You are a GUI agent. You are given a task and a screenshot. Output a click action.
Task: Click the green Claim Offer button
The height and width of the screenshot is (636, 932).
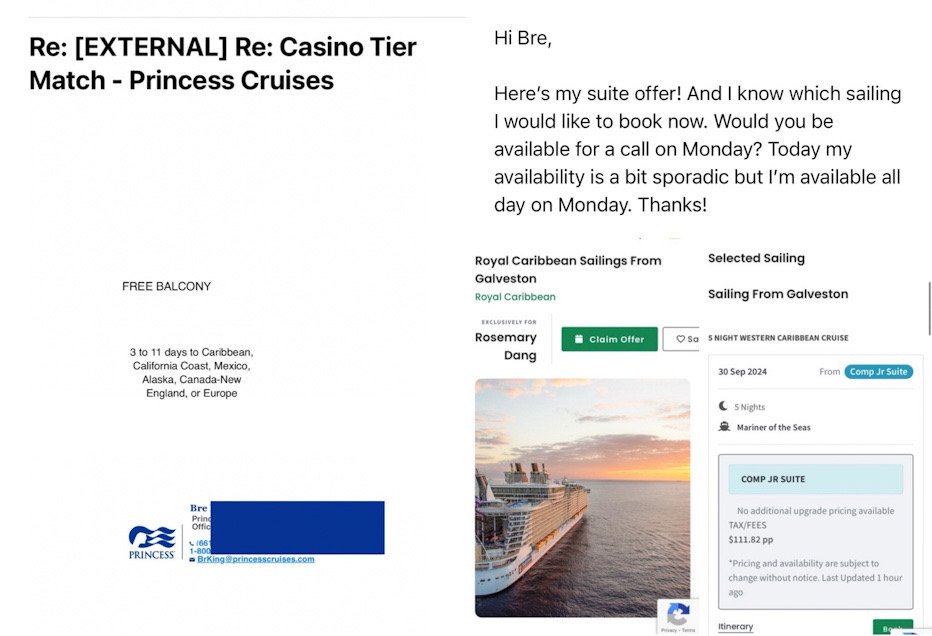click(609, 339)
